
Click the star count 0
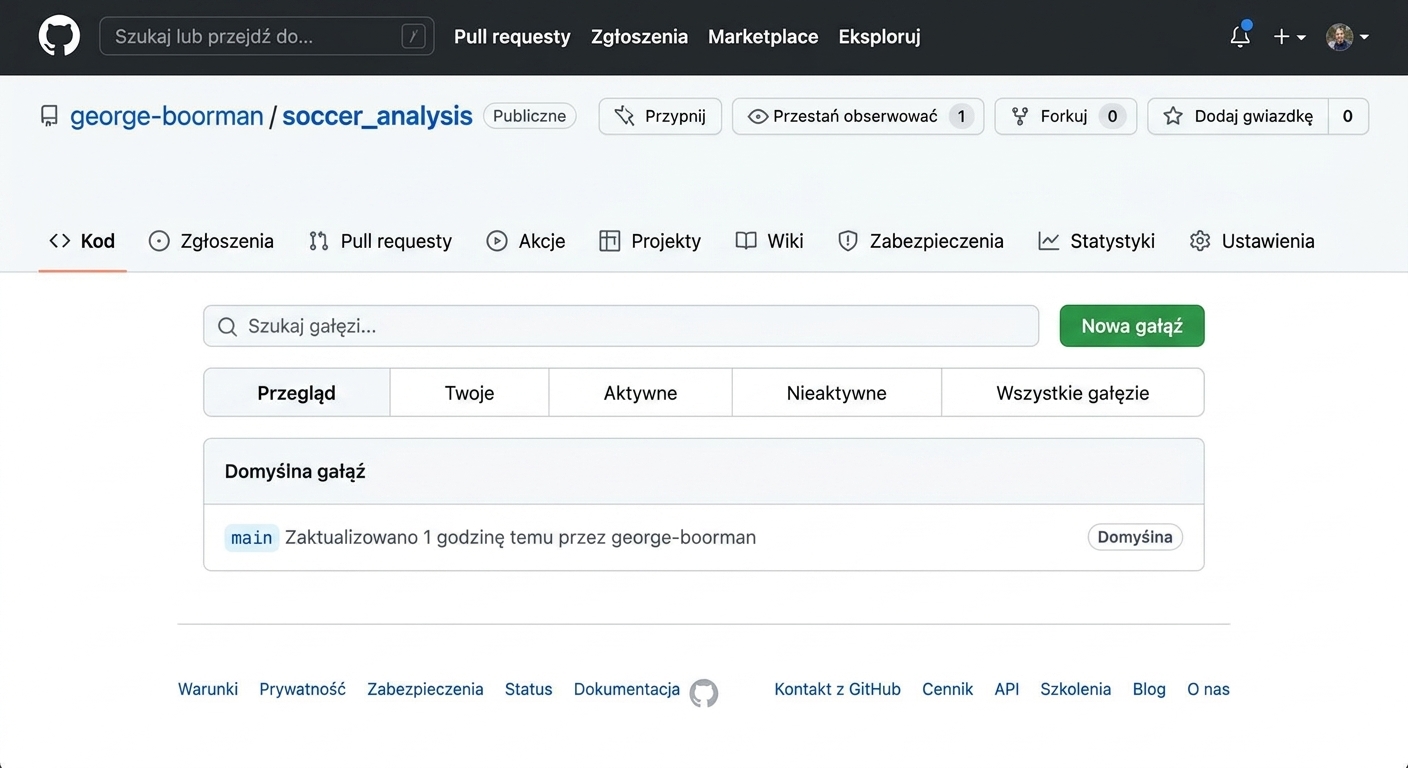pyautogui.click(x=1348, y=116)
